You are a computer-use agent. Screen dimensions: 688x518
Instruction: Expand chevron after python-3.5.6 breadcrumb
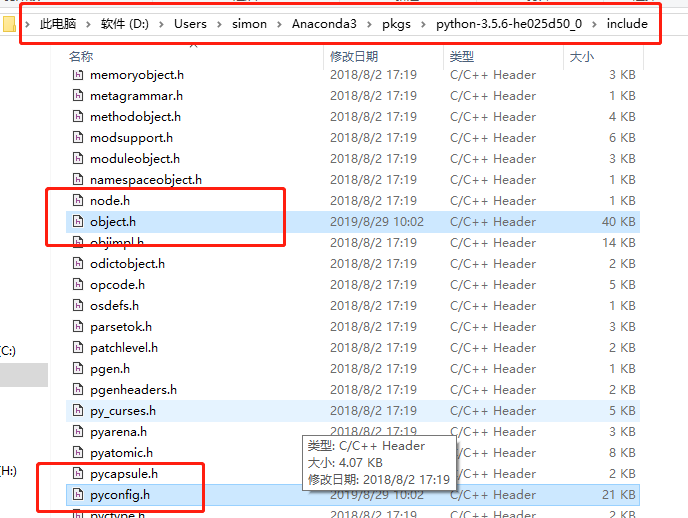click(594, 24)
